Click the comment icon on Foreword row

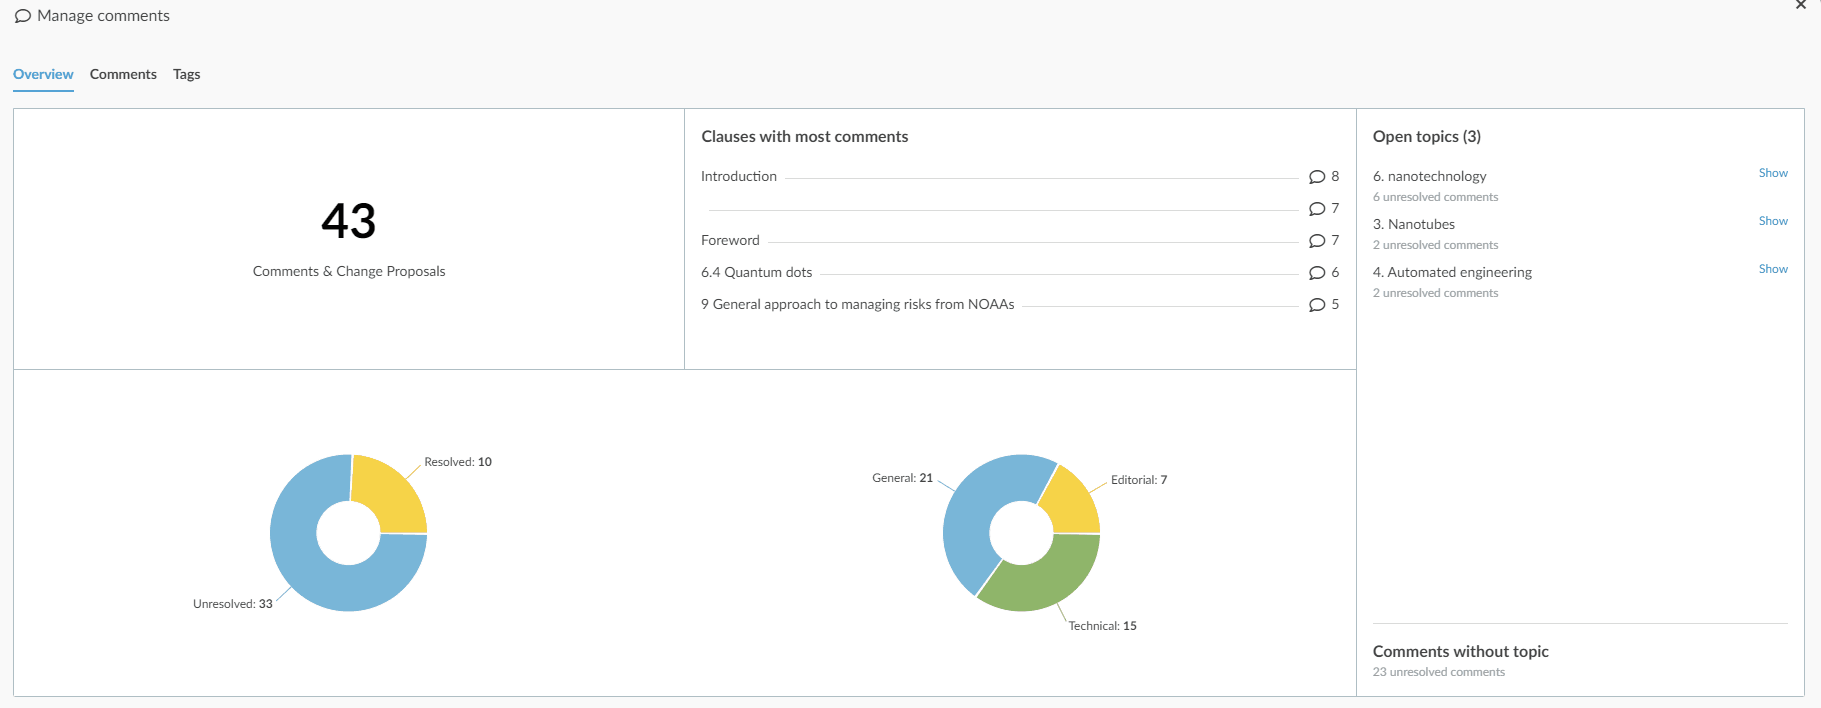click(1317, 241)
